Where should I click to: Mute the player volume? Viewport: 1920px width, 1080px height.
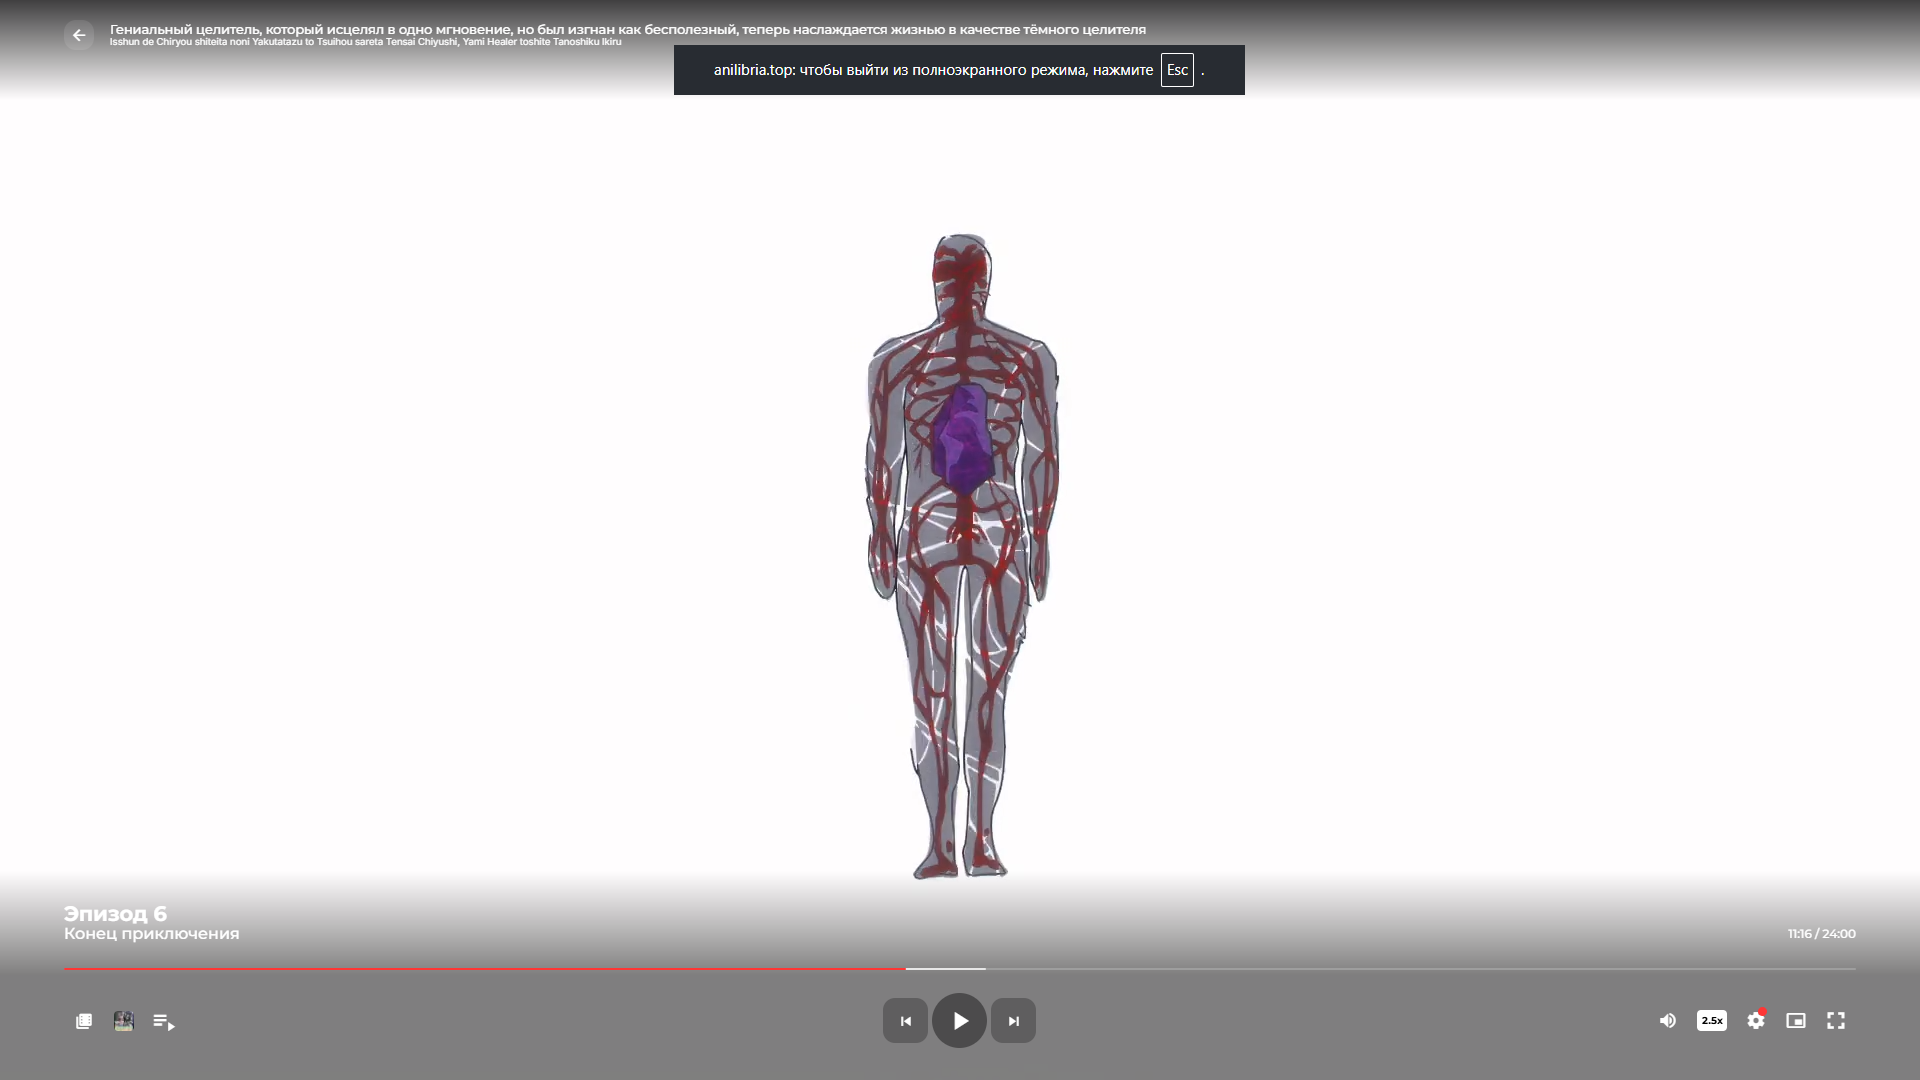click(1667, 1021)
